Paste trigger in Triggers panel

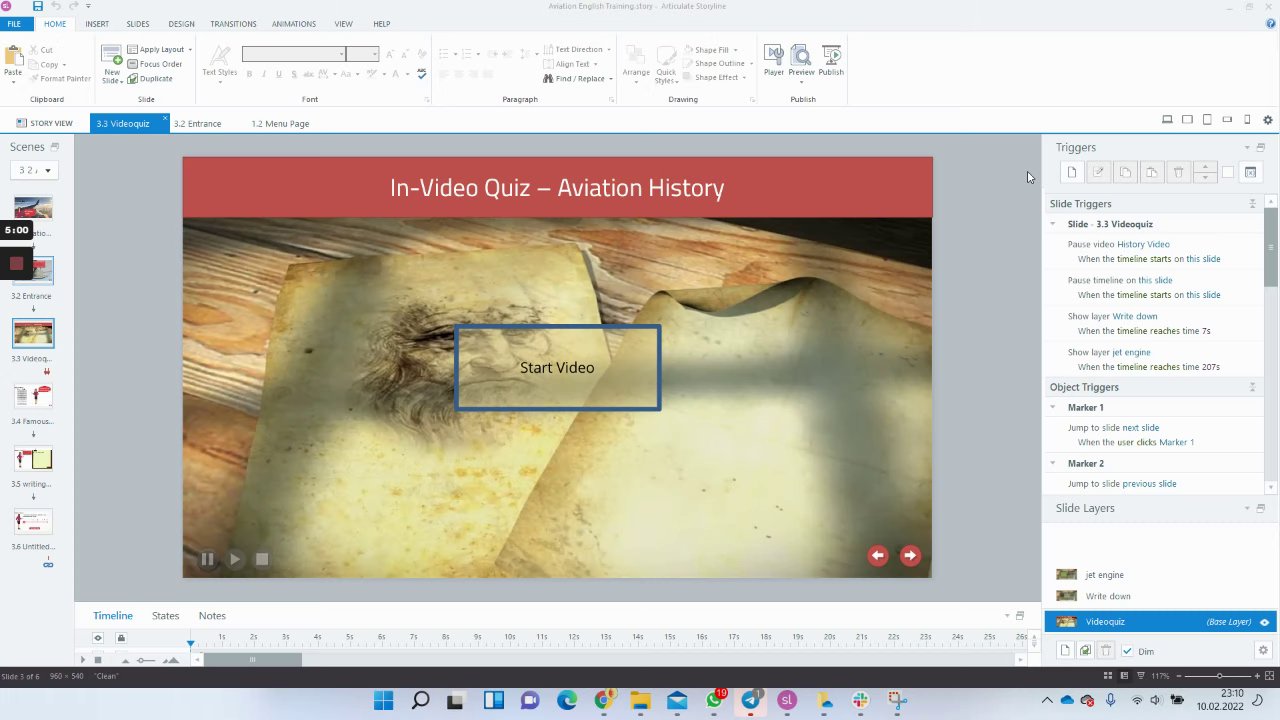1151,173
